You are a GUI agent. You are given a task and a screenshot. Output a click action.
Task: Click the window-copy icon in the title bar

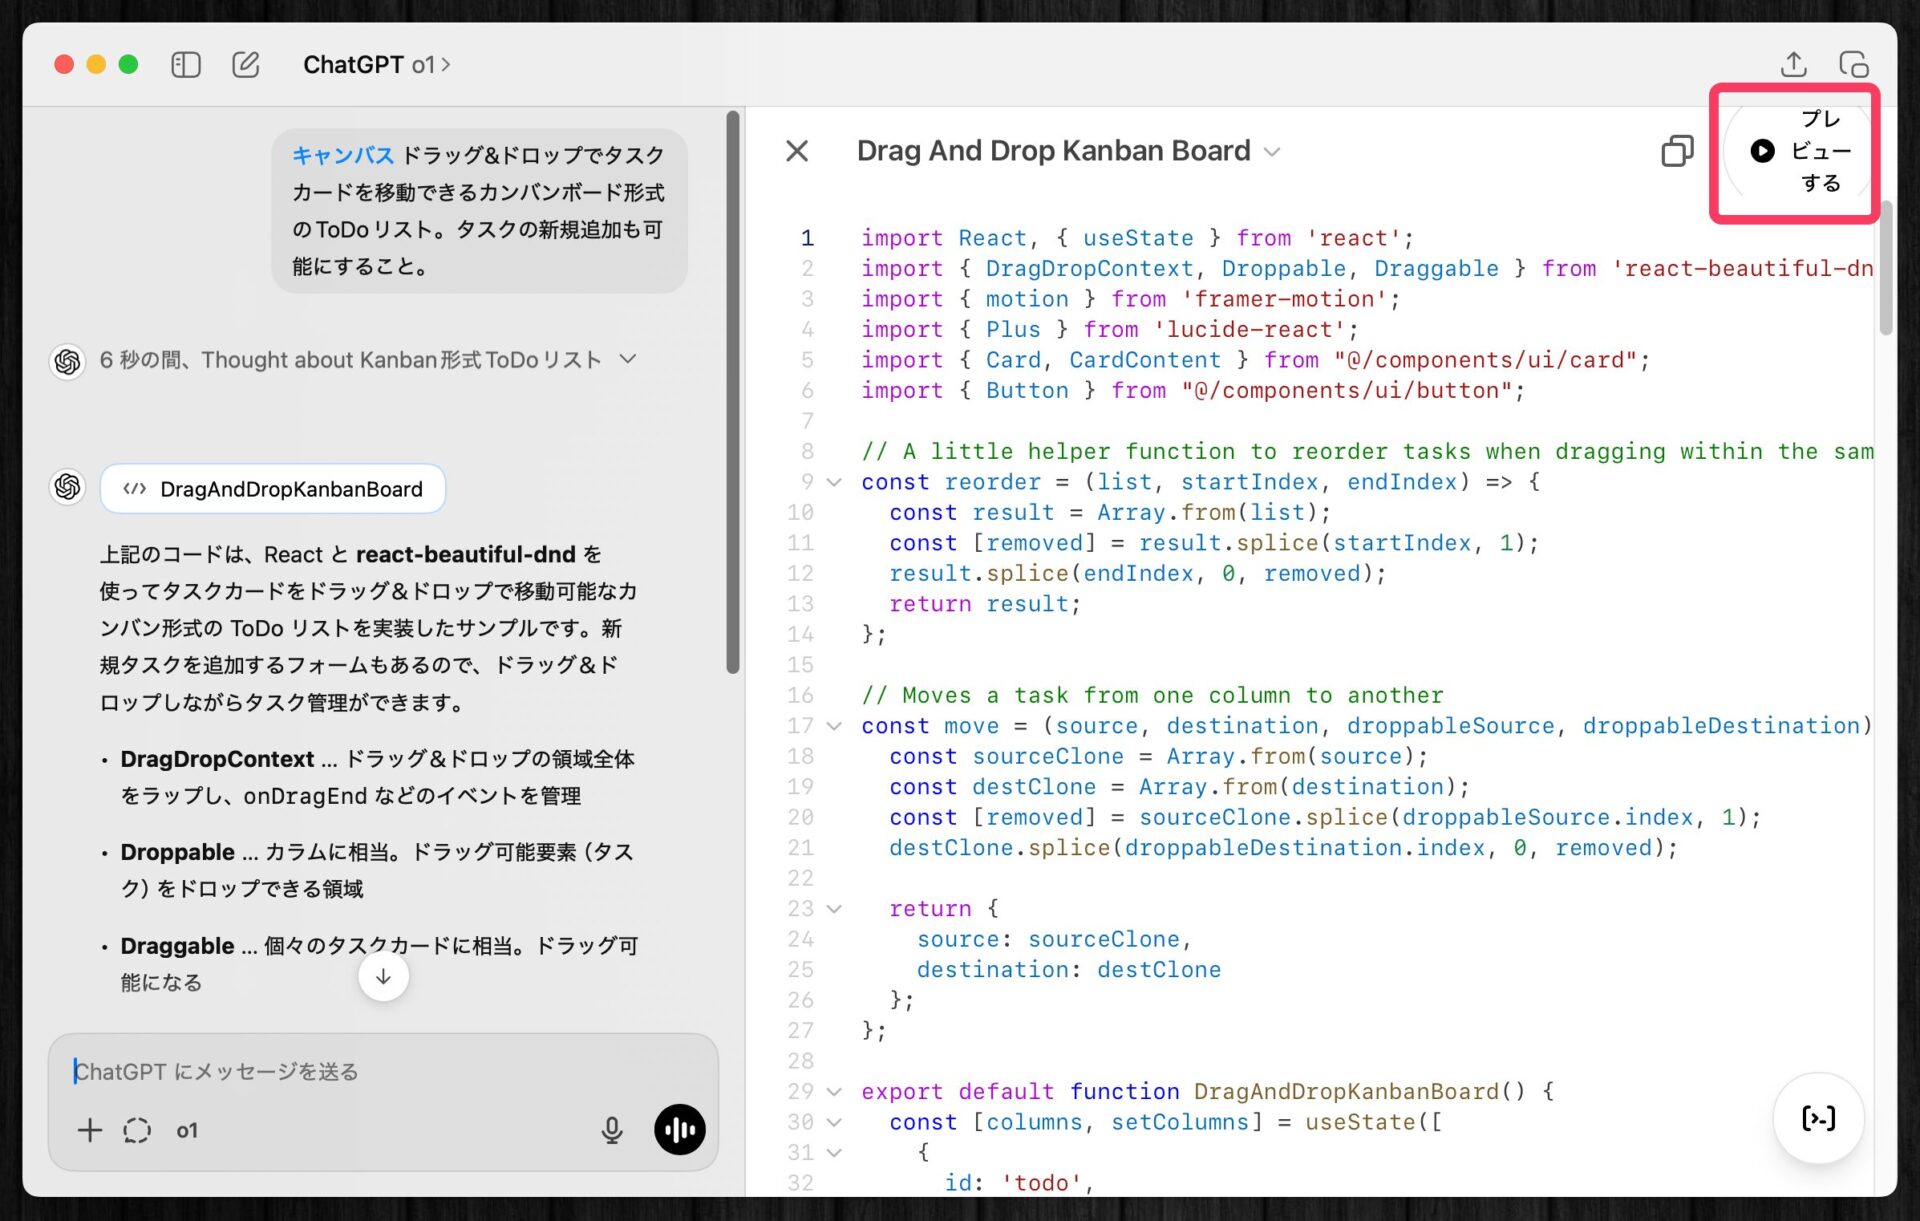point(1853,65)
